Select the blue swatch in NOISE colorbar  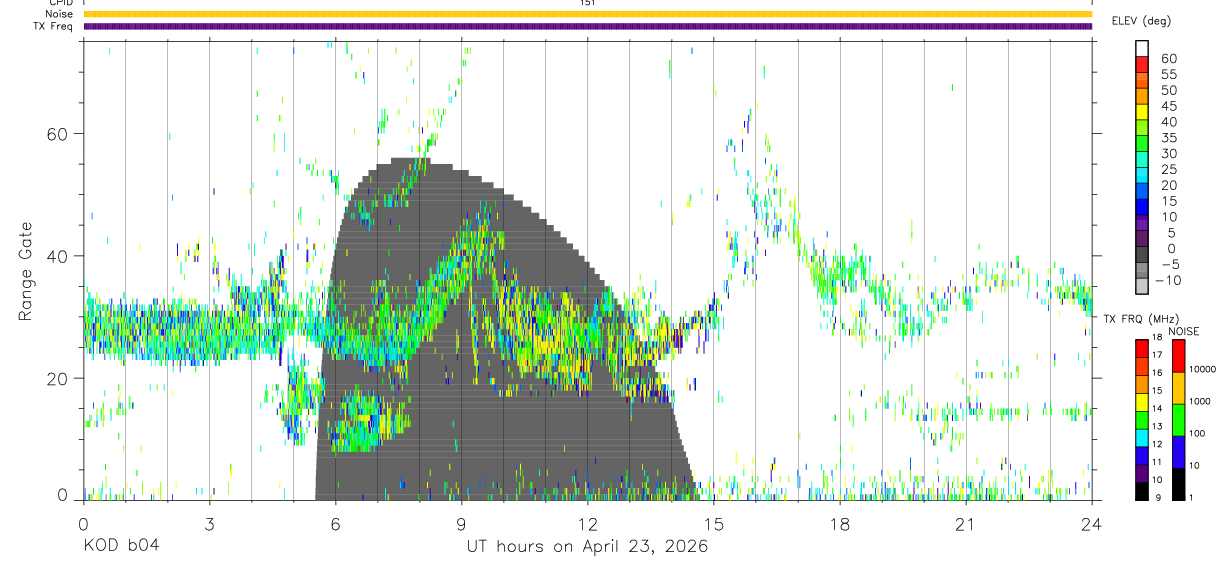click(1178, 452)
